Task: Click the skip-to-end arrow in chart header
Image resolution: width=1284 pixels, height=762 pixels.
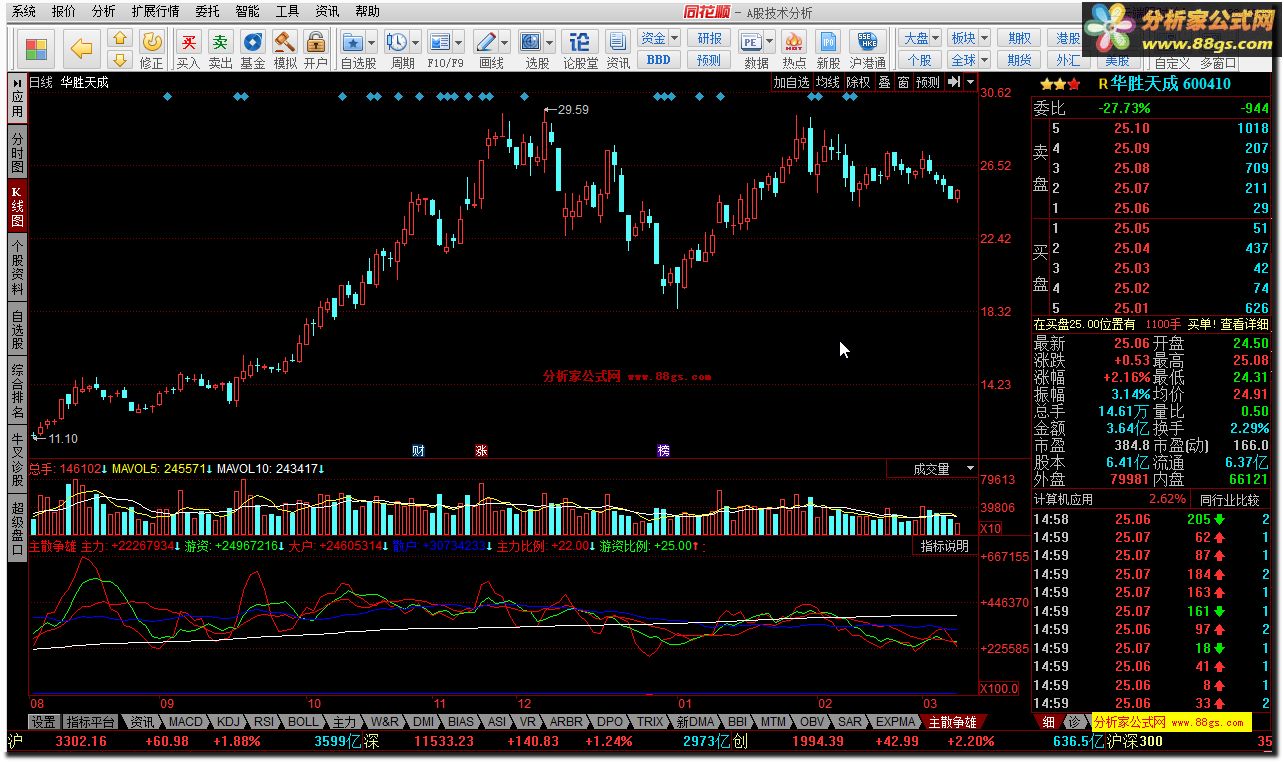Action: pos(954,83)
